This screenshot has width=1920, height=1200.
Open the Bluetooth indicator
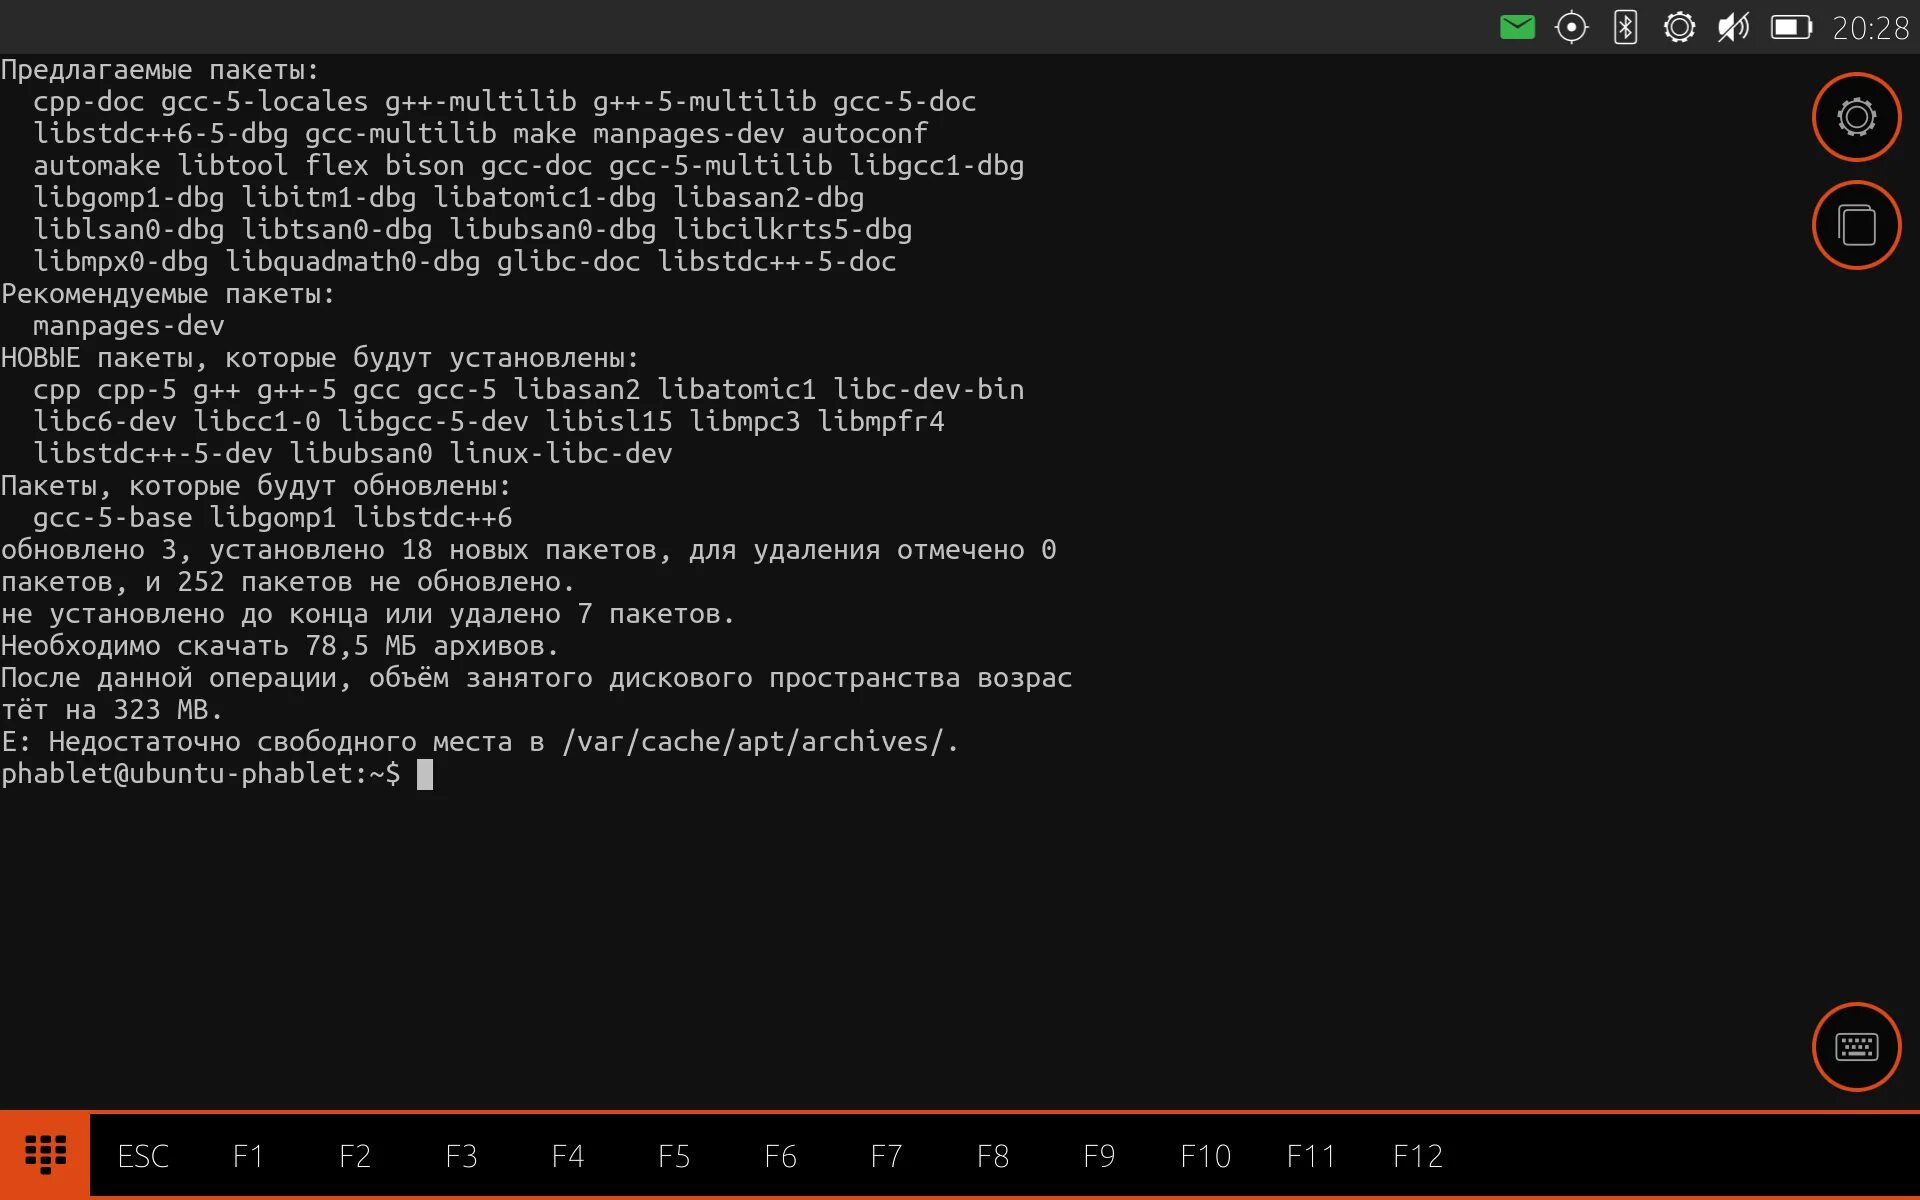[1625, 27]
